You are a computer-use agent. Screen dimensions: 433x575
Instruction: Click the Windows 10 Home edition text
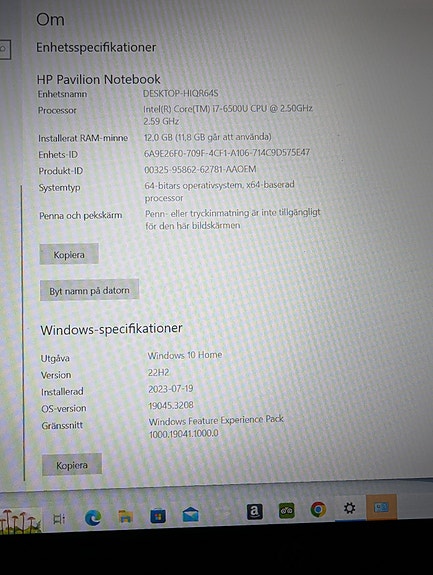(185, 355)
